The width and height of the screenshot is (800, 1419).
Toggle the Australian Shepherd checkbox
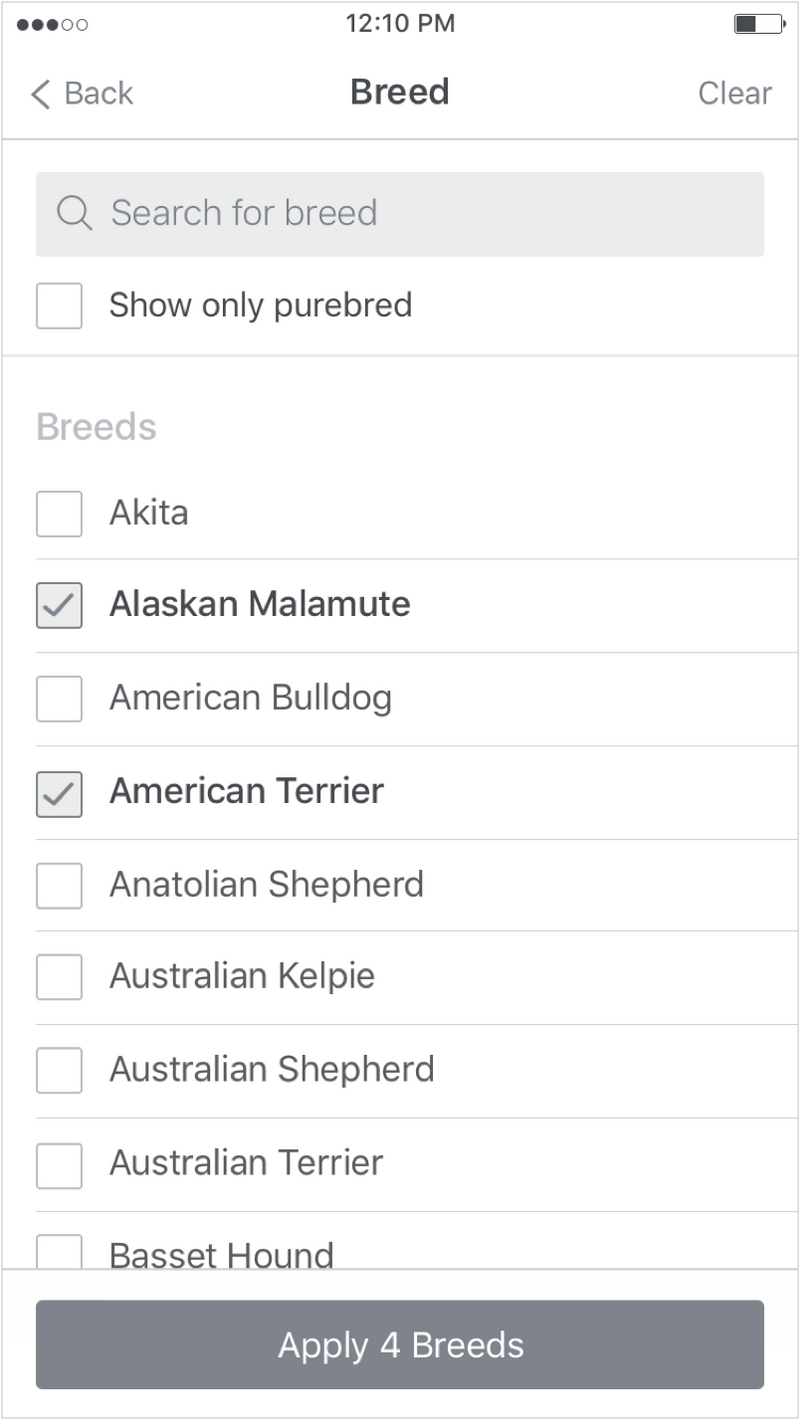[59, 1070]
